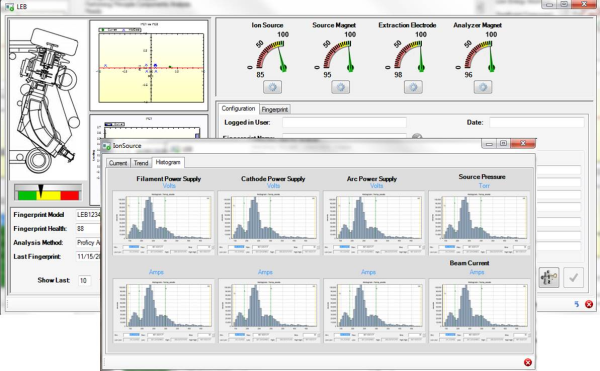Open Extraction Electrode settings gear button
Image resolution: width=600 pixels, height=371 pixels.
(x=413, y=87)
